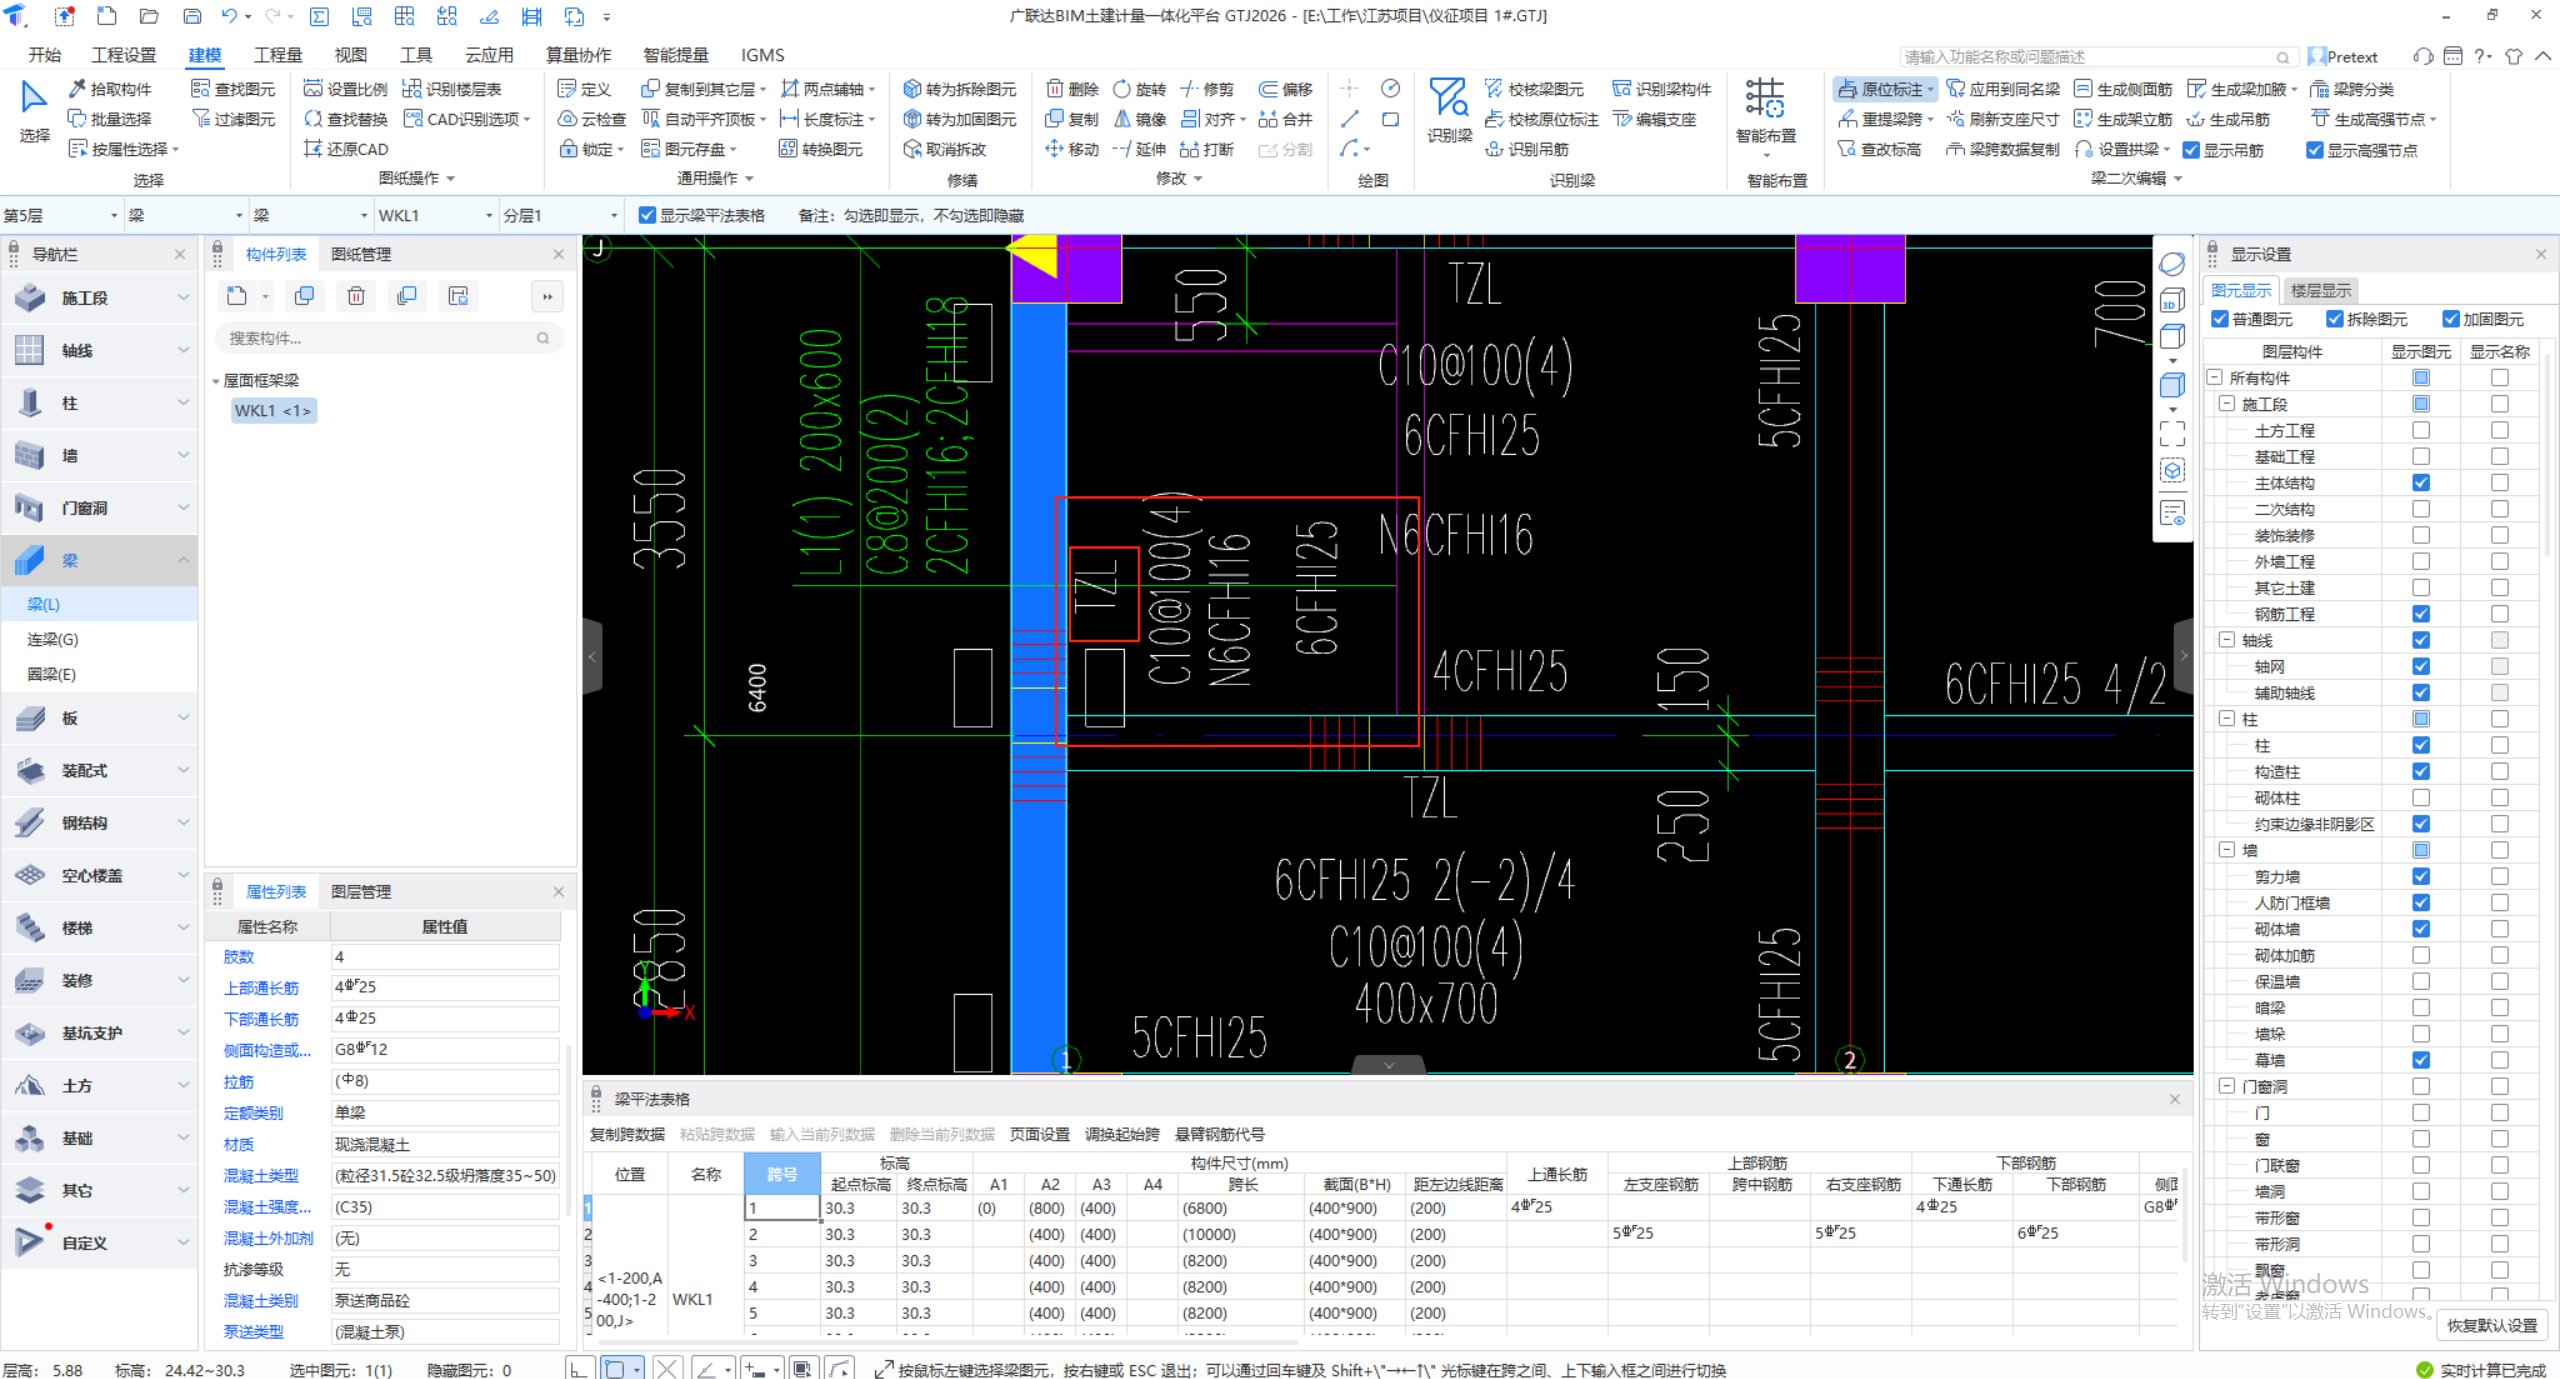Open the 分层1 layer dropdown
Viewport: 2560px width, 1379px height.
[x=614, y=215]
